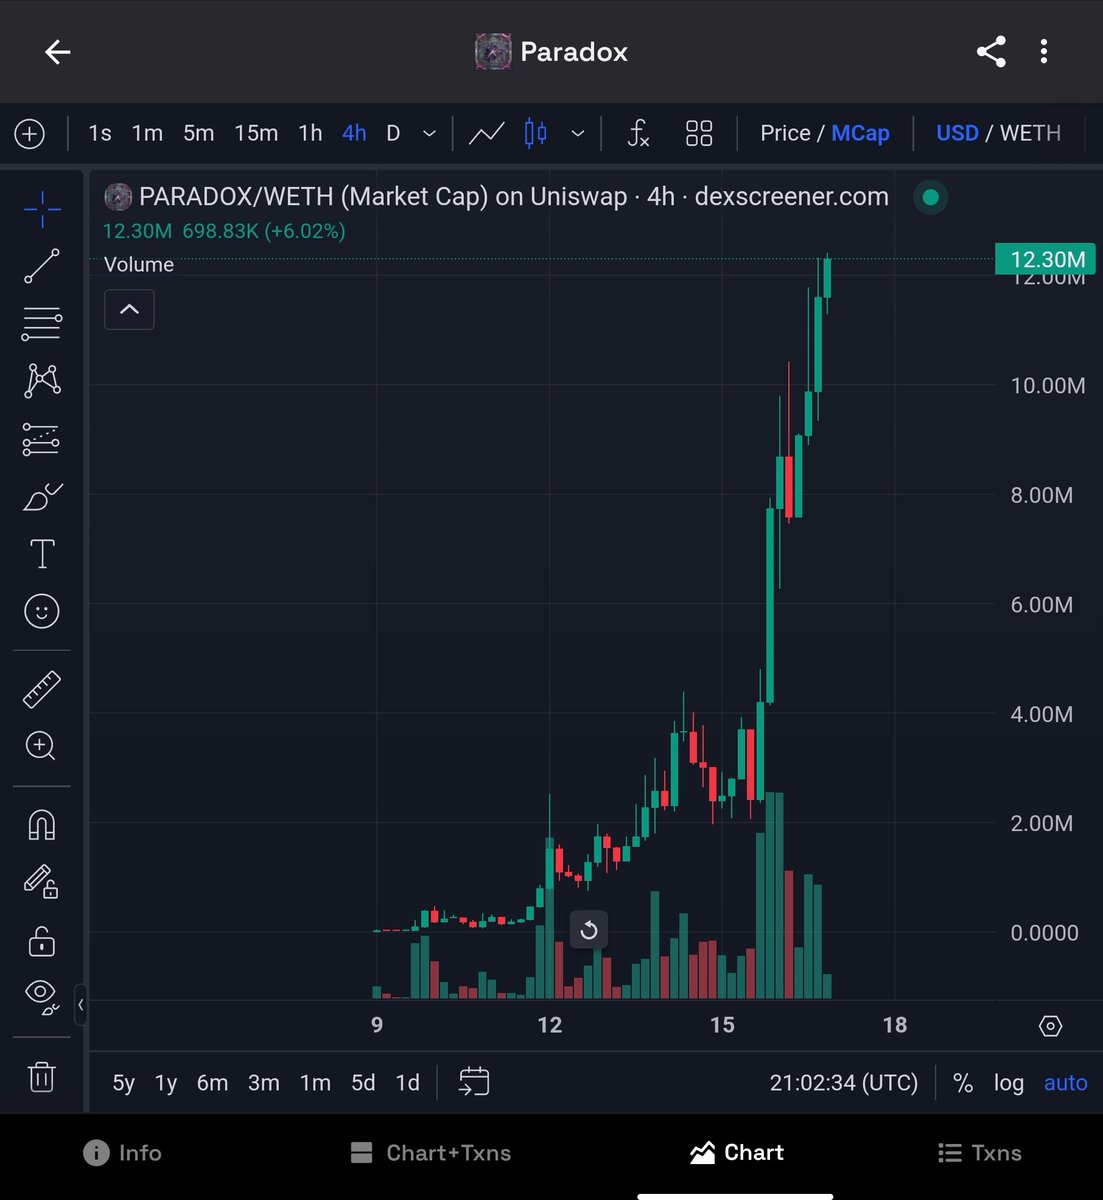Viewport: 1103px width, 1200px height.
Task: Open the emoji icons tool
Action: [x=42, y=611]
